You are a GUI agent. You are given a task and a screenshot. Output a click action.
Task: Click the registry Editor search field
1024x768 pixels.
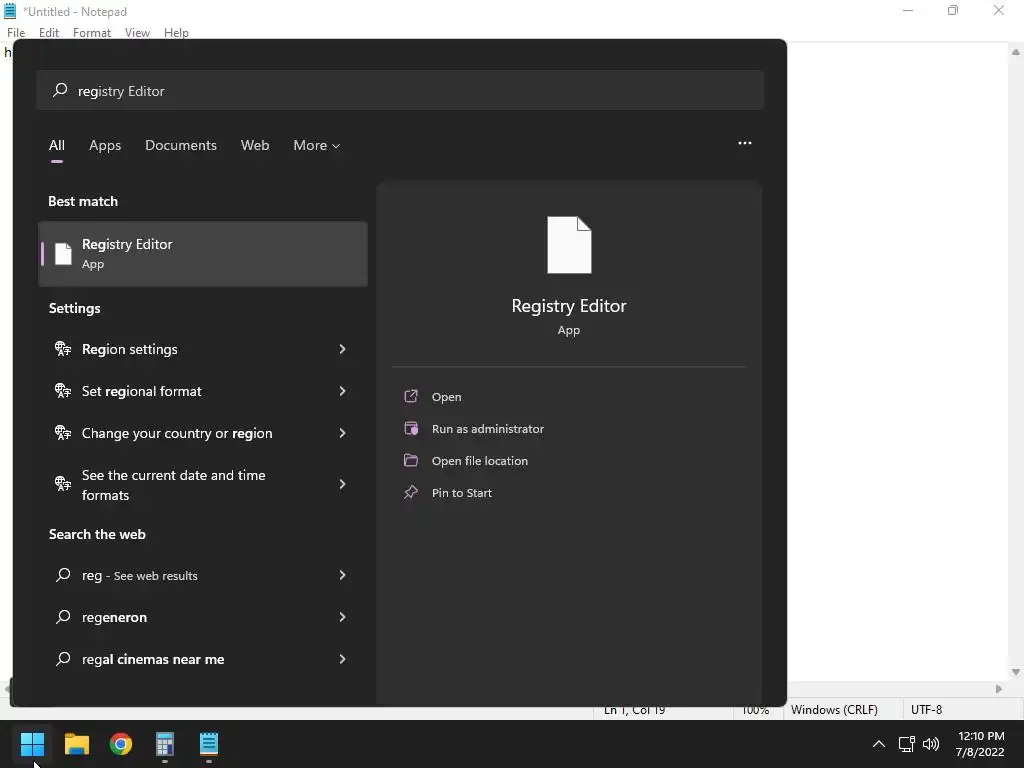tap(400, 90)
